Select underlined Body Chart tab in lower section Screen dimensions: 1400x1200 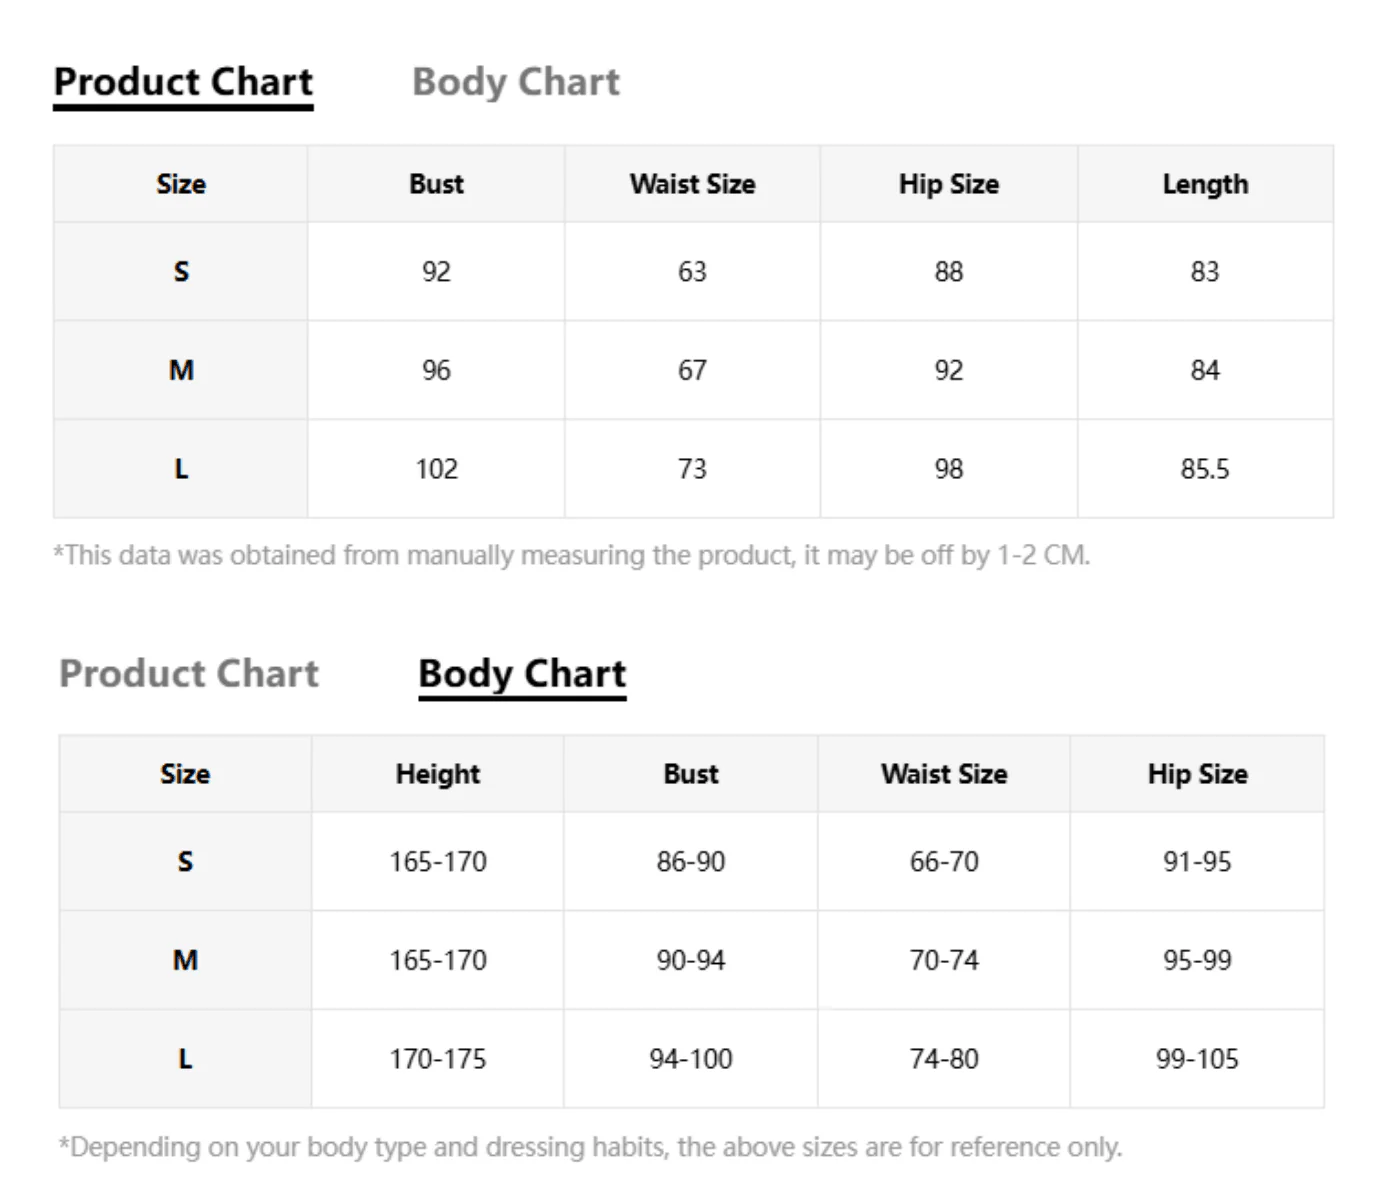522,675
